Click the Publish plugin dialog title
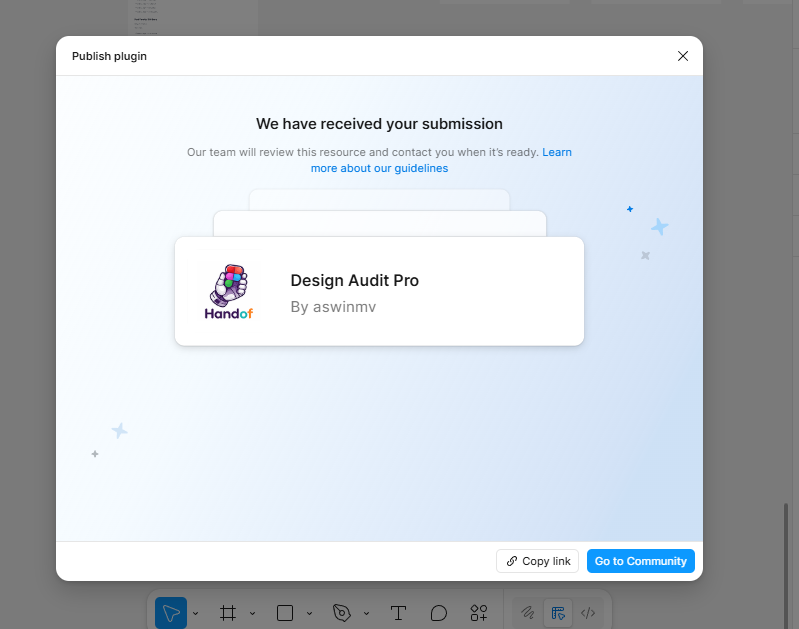 tap(109, 56)
